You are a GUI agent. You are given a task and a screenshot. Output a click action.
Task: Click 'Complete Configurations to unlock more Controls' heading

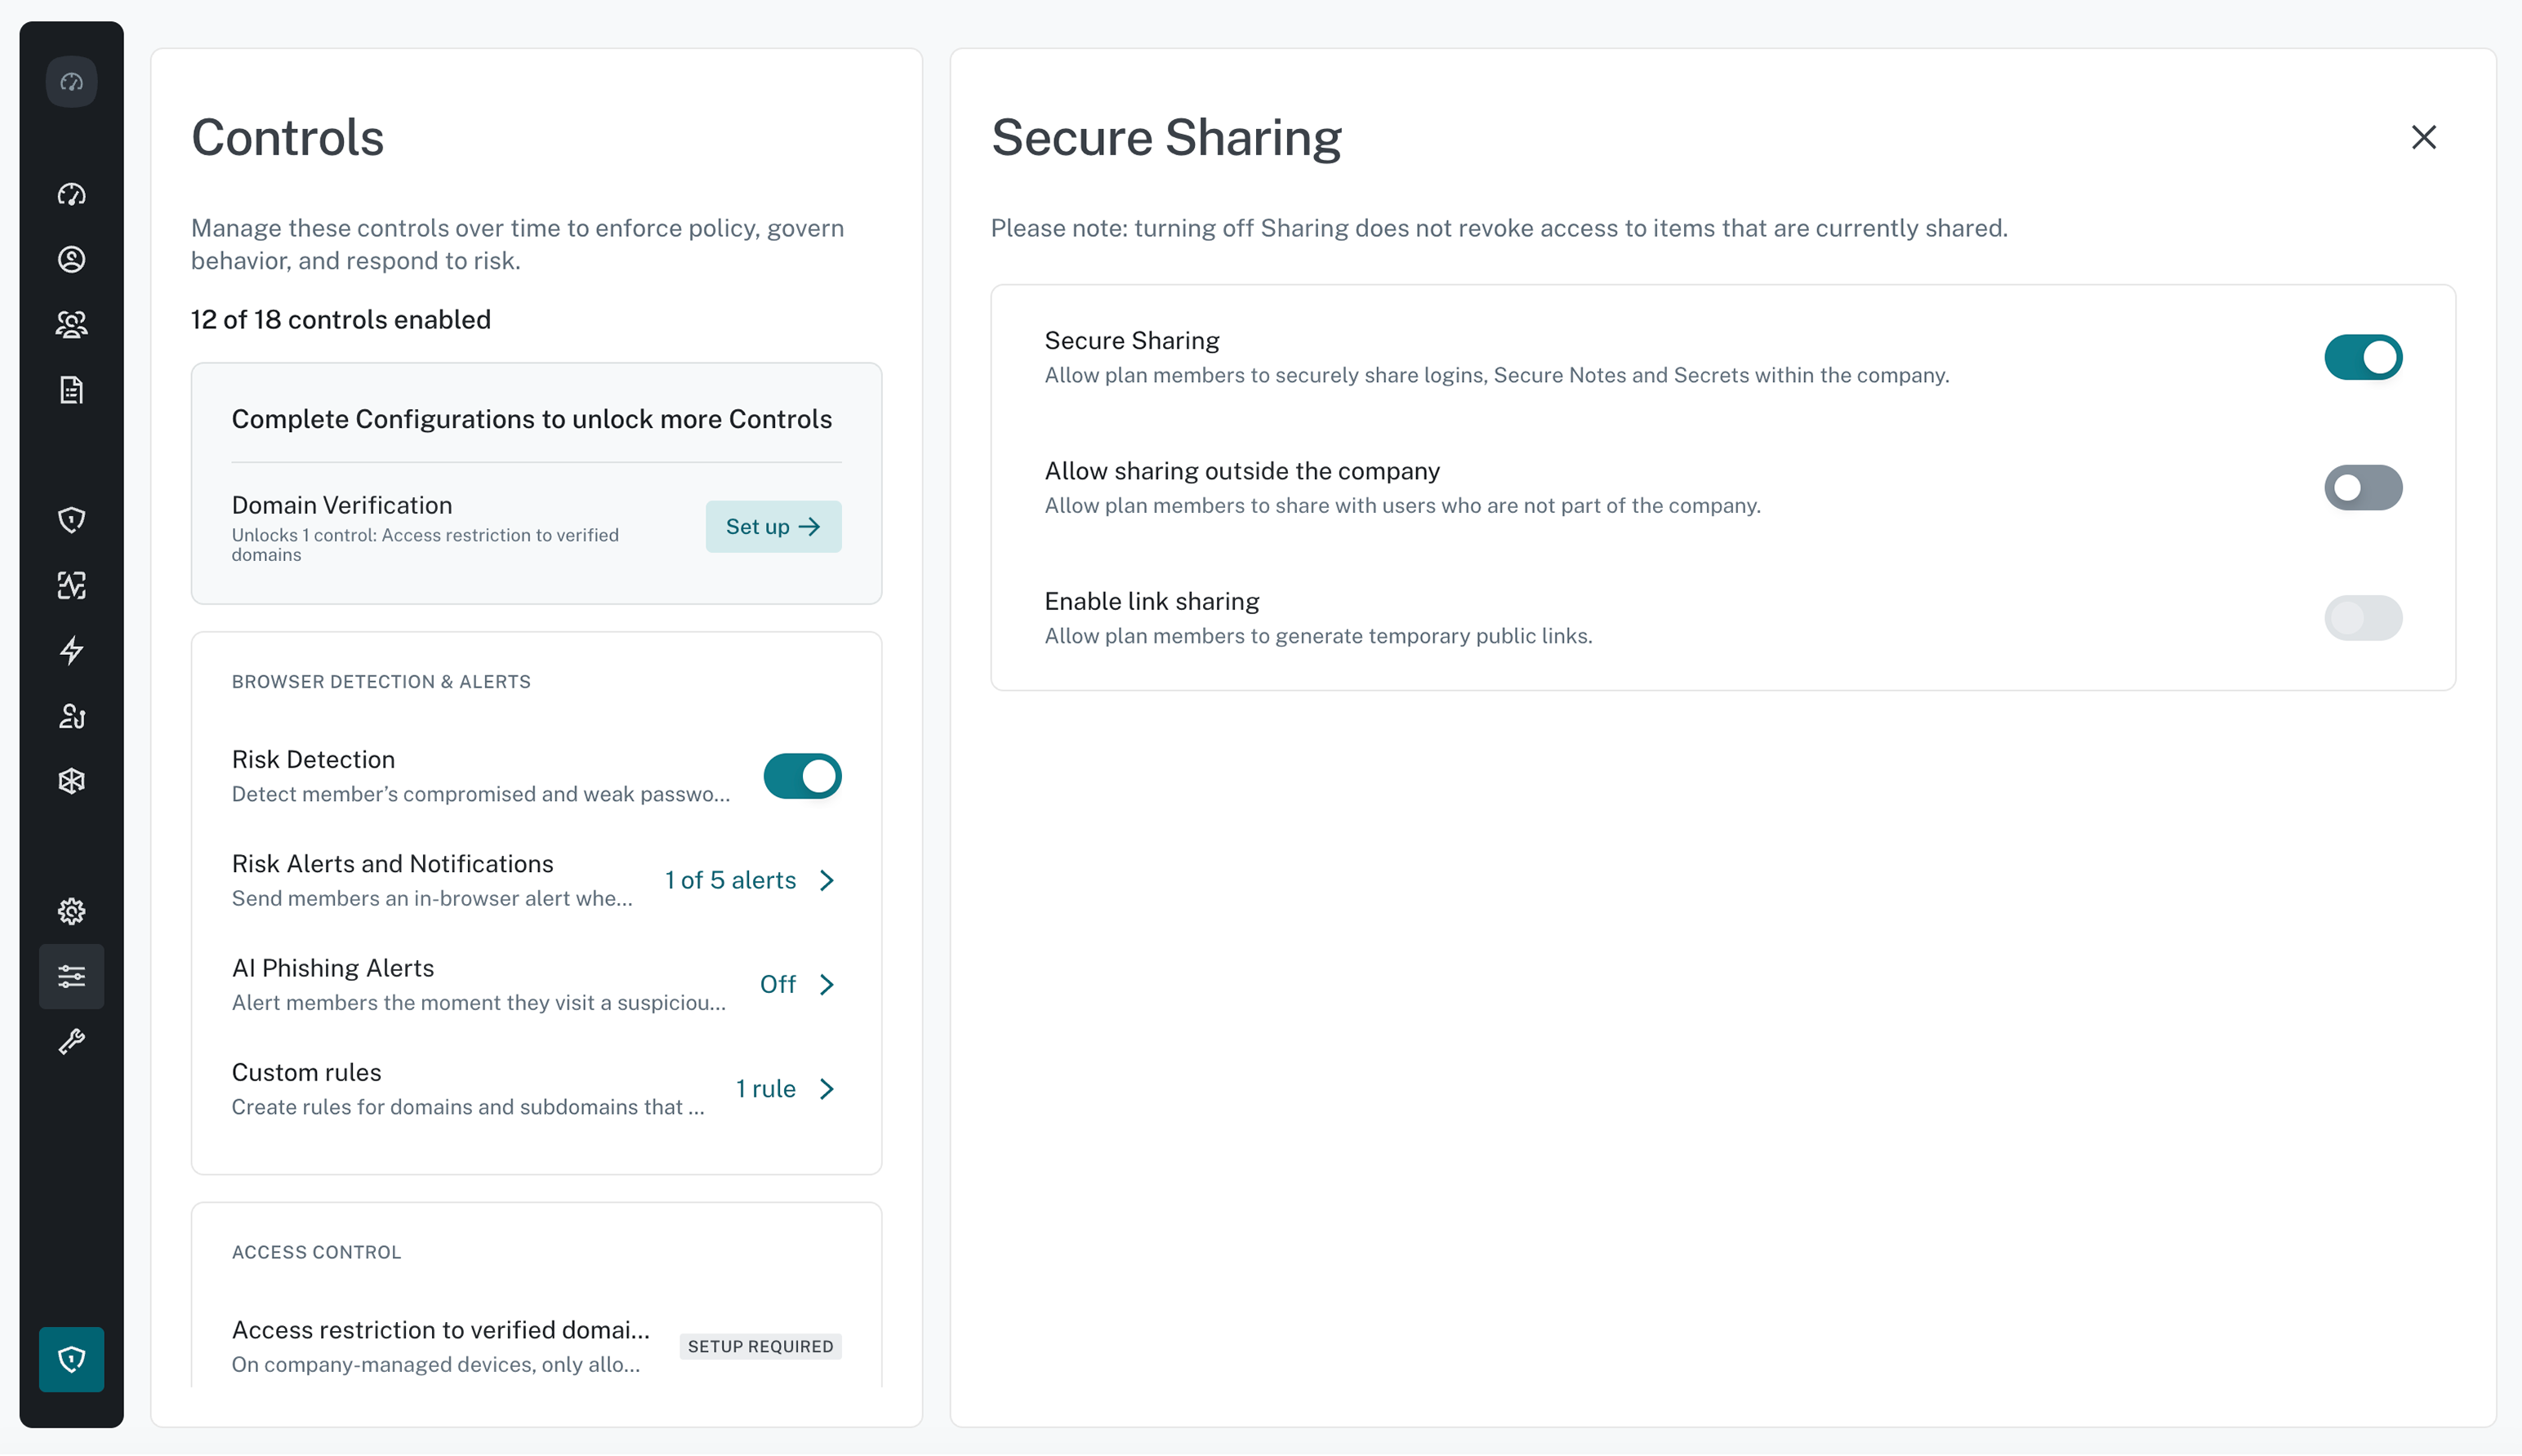click(532, 419)
